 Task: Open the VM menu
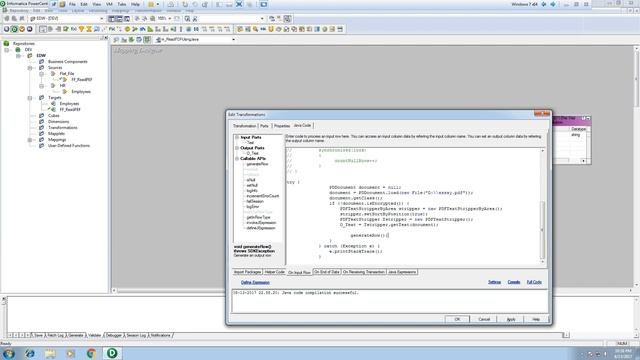click(x=109, y=4)
